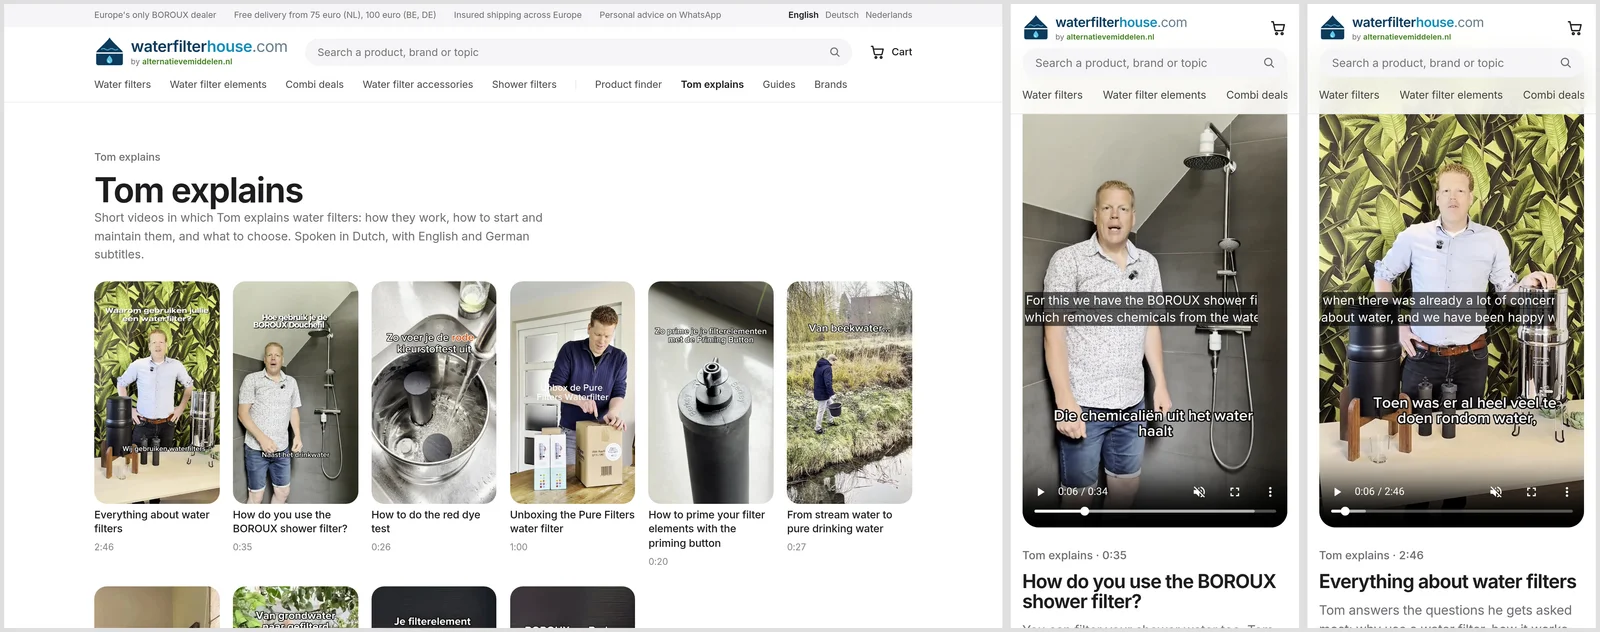Open the Shower filters menu item
The height and width of the screenshot is (632, 1600).
click(524, 85)
